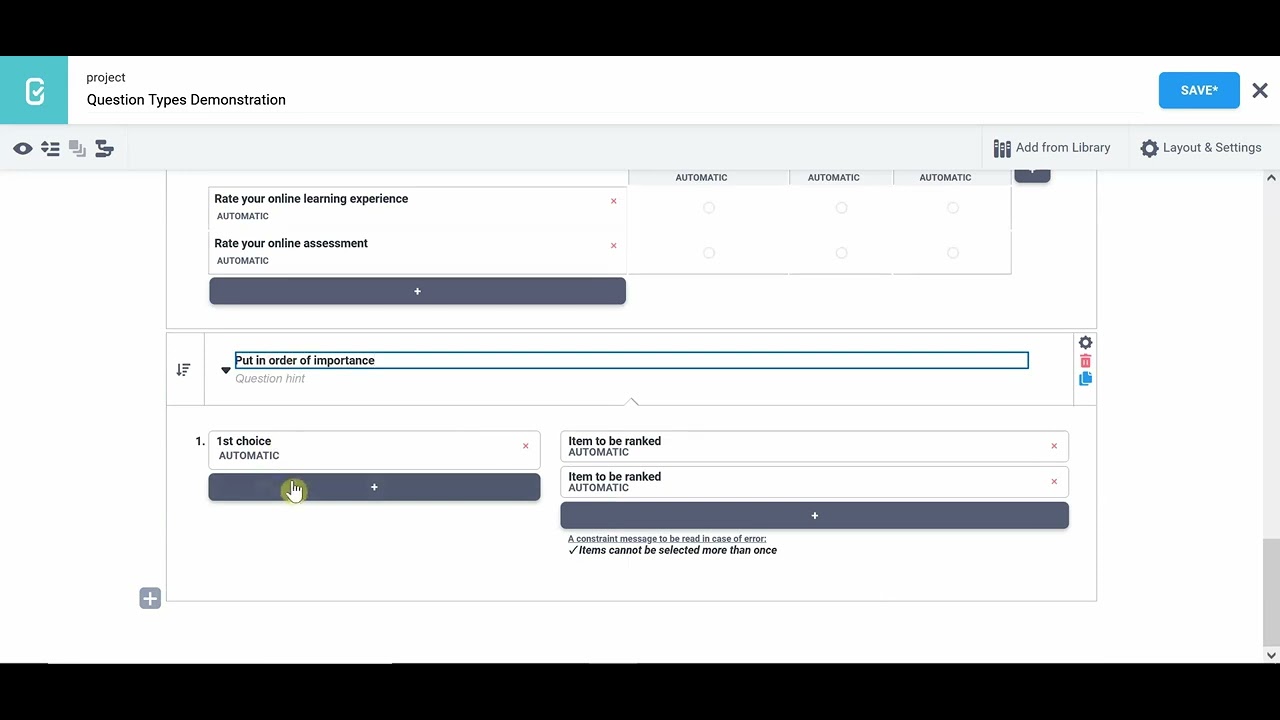Image resolution: width=1280 pixels, height=720 pixels.
Task: Remove 'Rate your online assessment' row
Action: (613, 245)
